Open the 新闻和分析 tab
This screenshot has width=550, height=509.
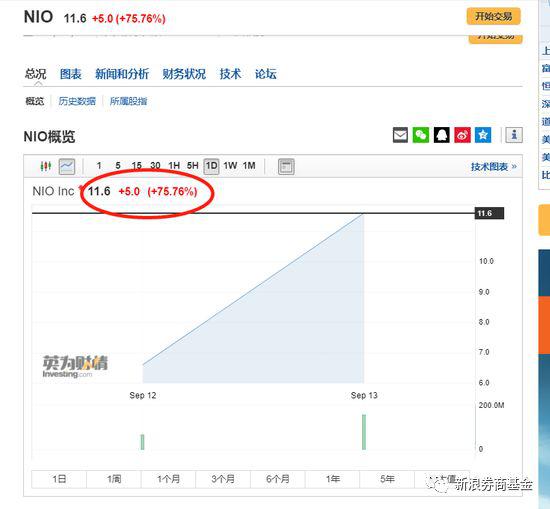click(122, 74)
